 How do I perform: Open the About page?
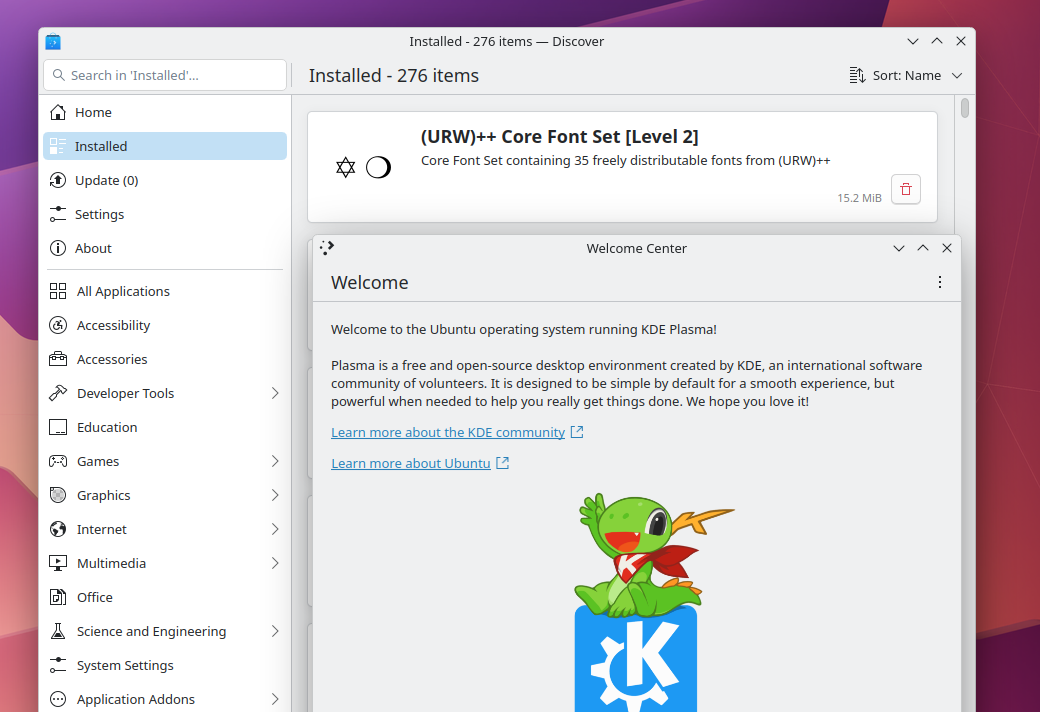[165, 248]
